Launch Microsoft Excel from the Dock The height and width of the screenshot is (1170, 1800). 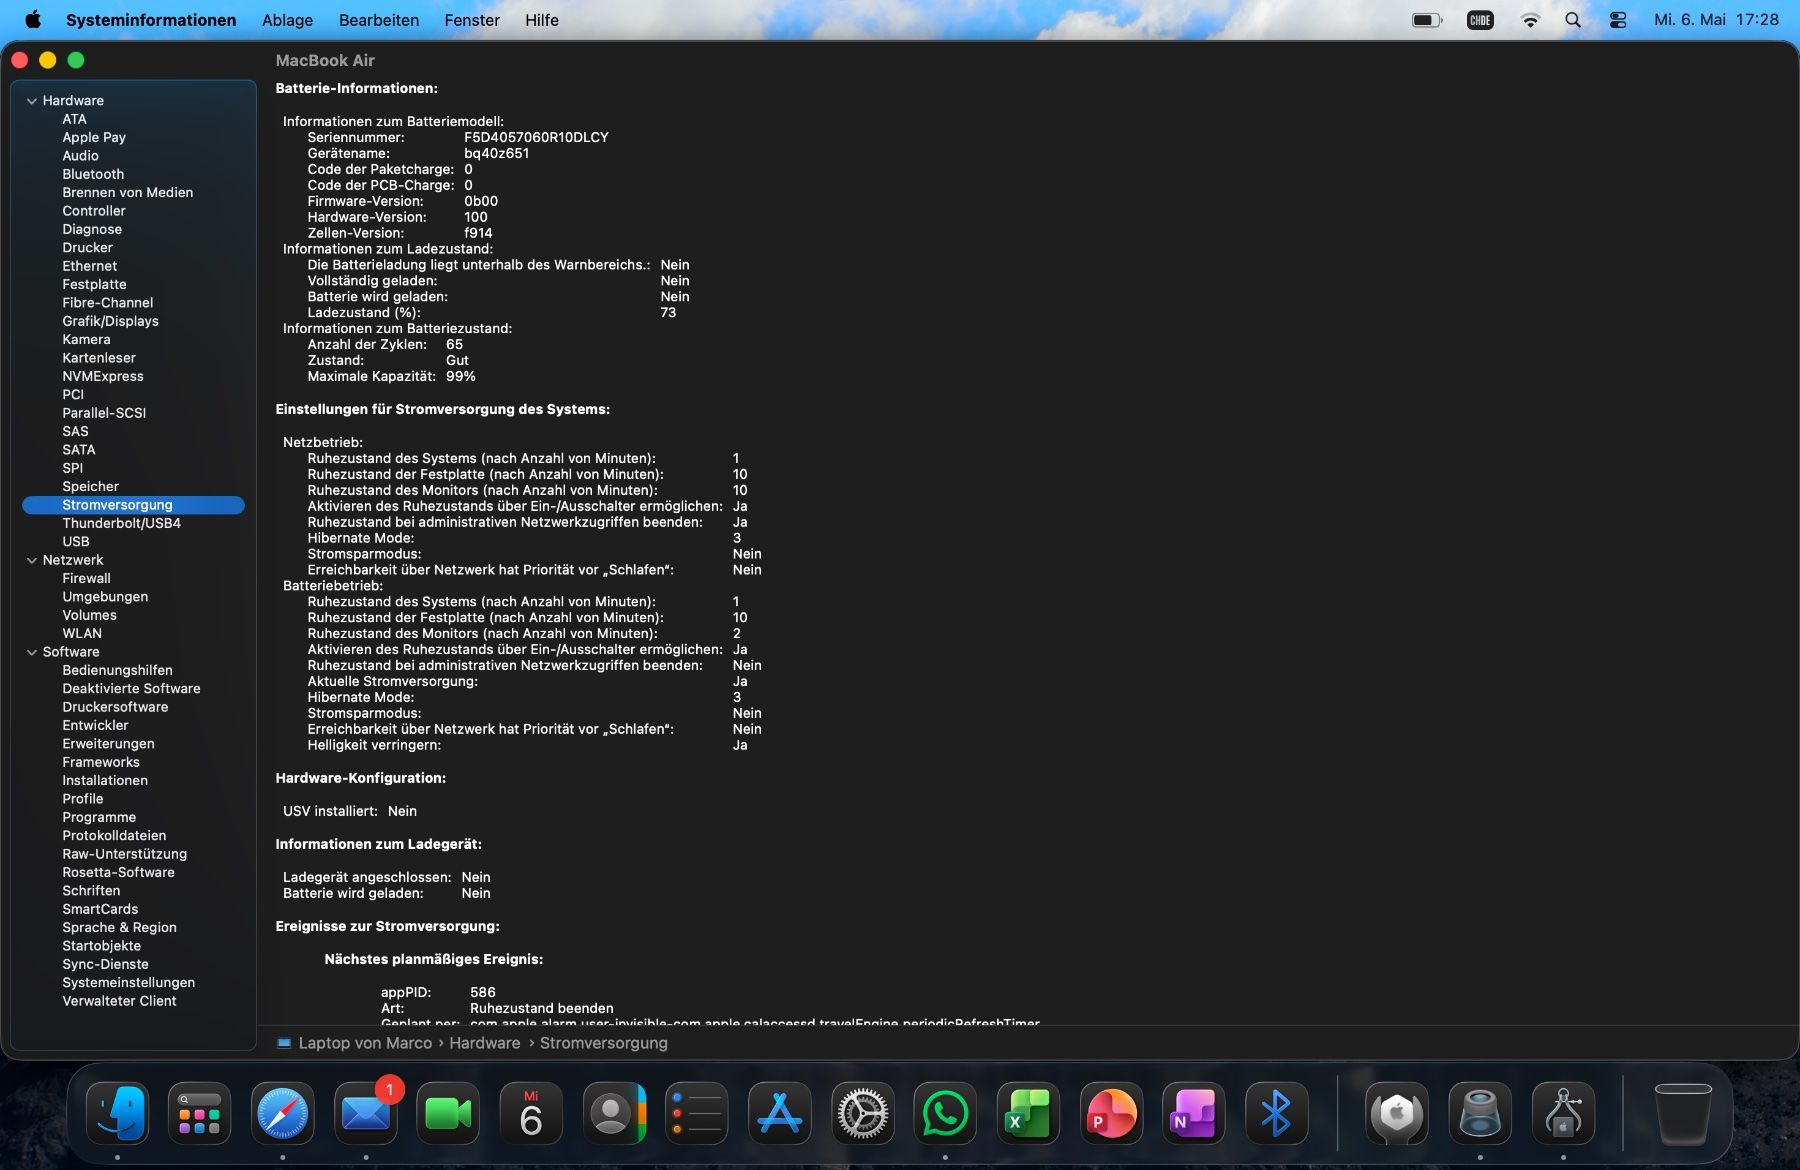coord(1028,1113)
